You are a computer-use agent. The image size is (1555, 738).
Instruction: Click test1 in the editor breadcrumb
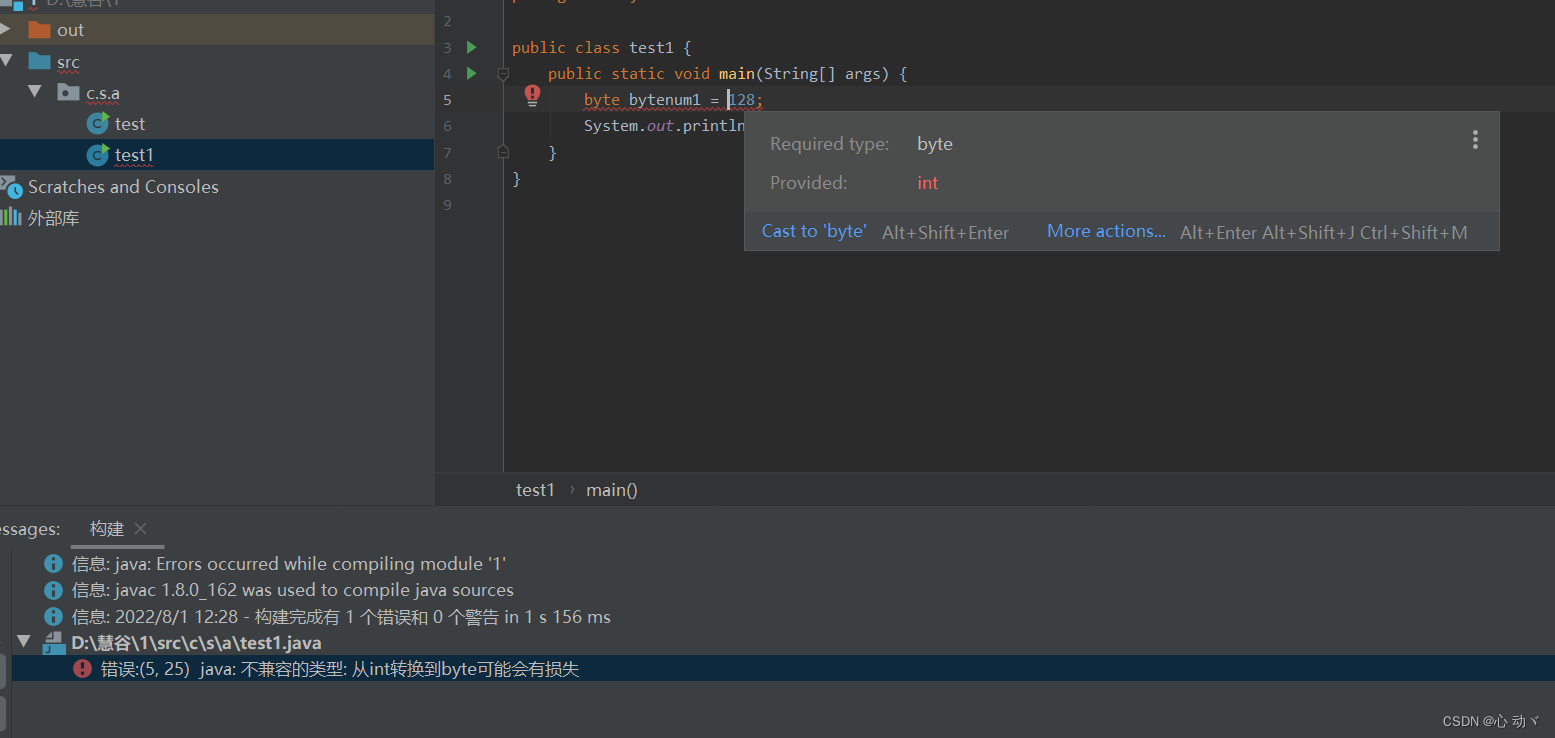click(535, 490)
